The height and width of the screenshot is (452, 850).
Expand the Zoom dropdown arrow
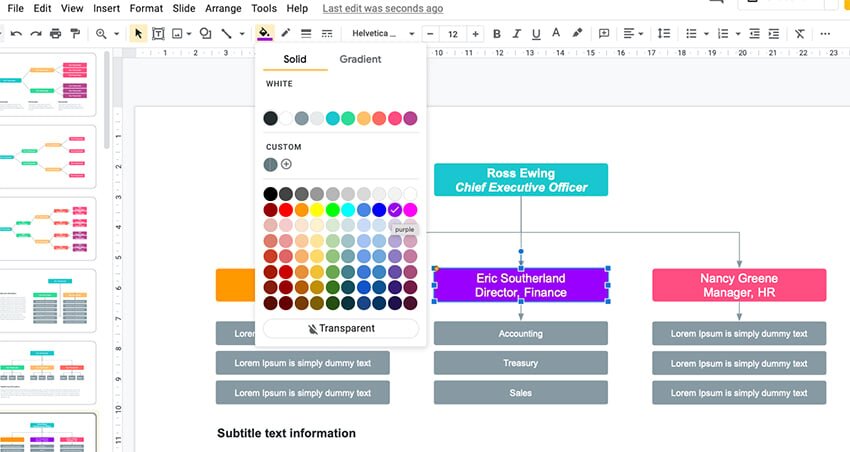116,34
